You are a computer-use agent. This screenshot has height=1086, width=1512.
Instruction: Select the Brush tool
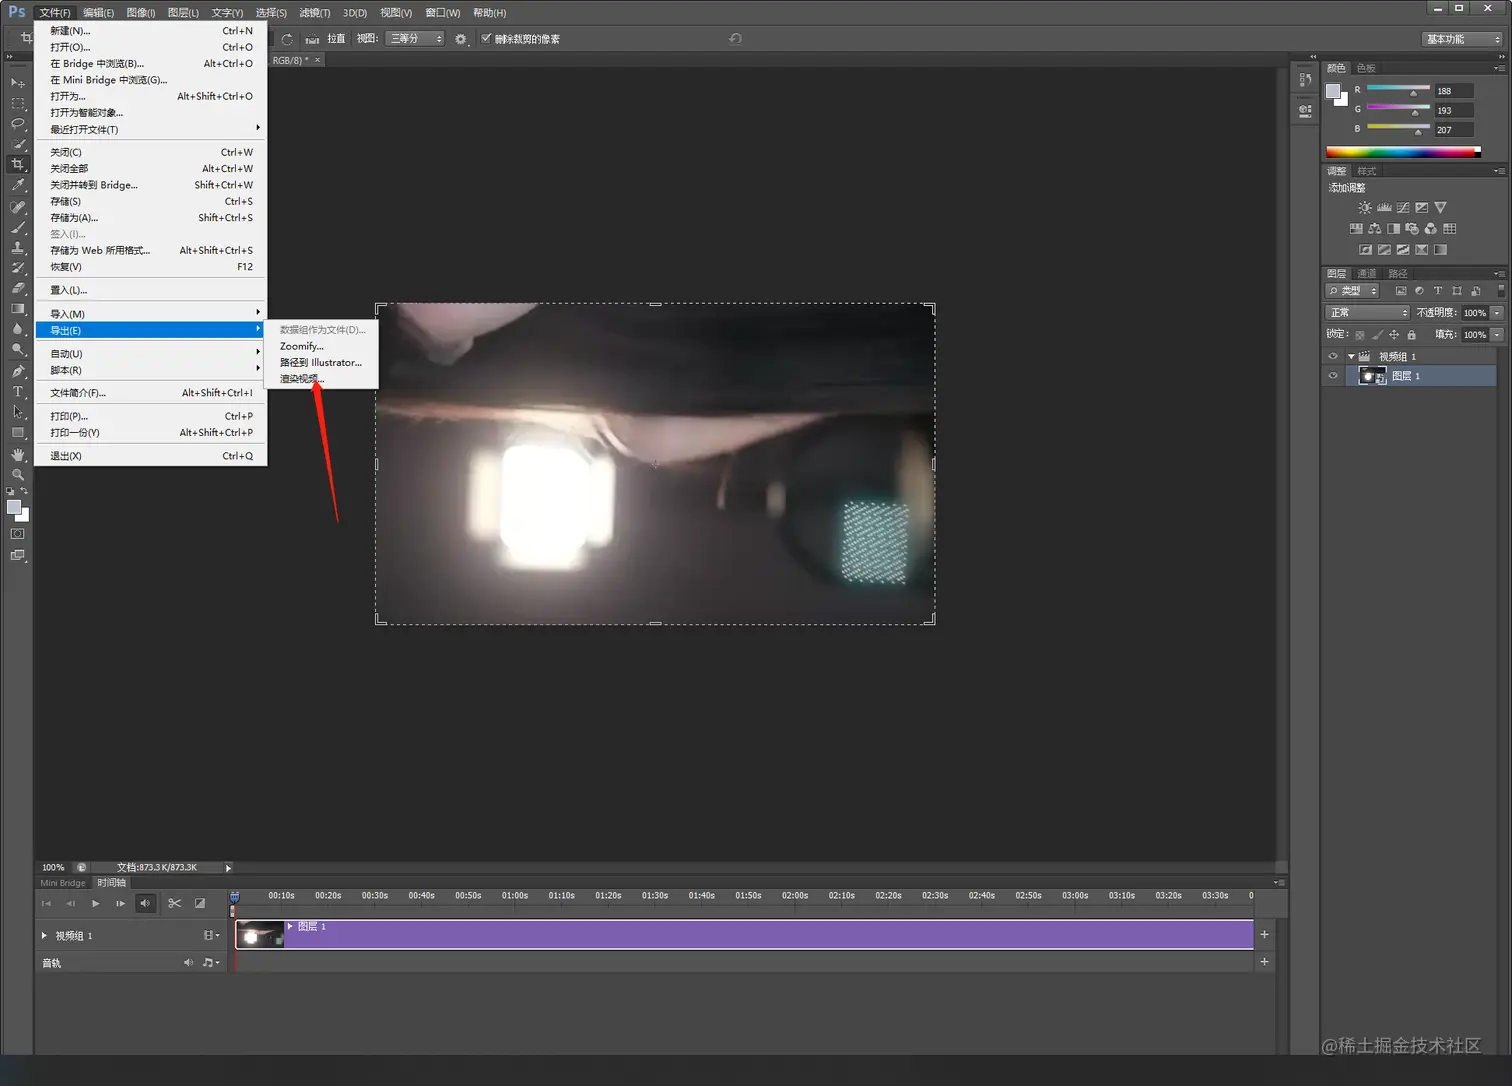pyautogui.click(x=18, y=227)
